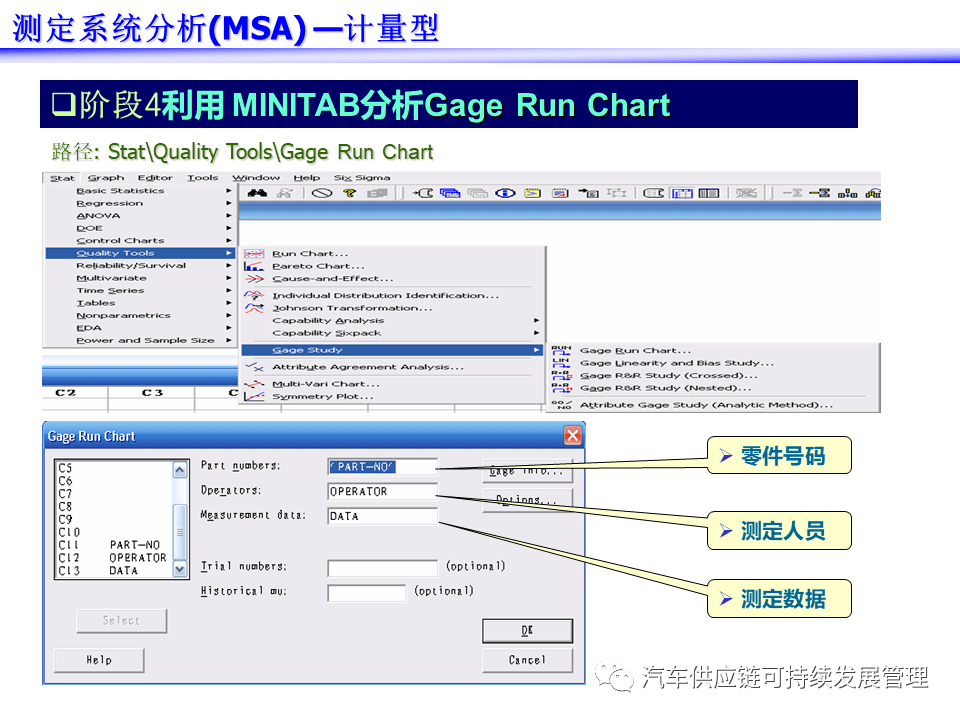Click the GO/NO icon for Attribute Gage Study

pos(561,404)
